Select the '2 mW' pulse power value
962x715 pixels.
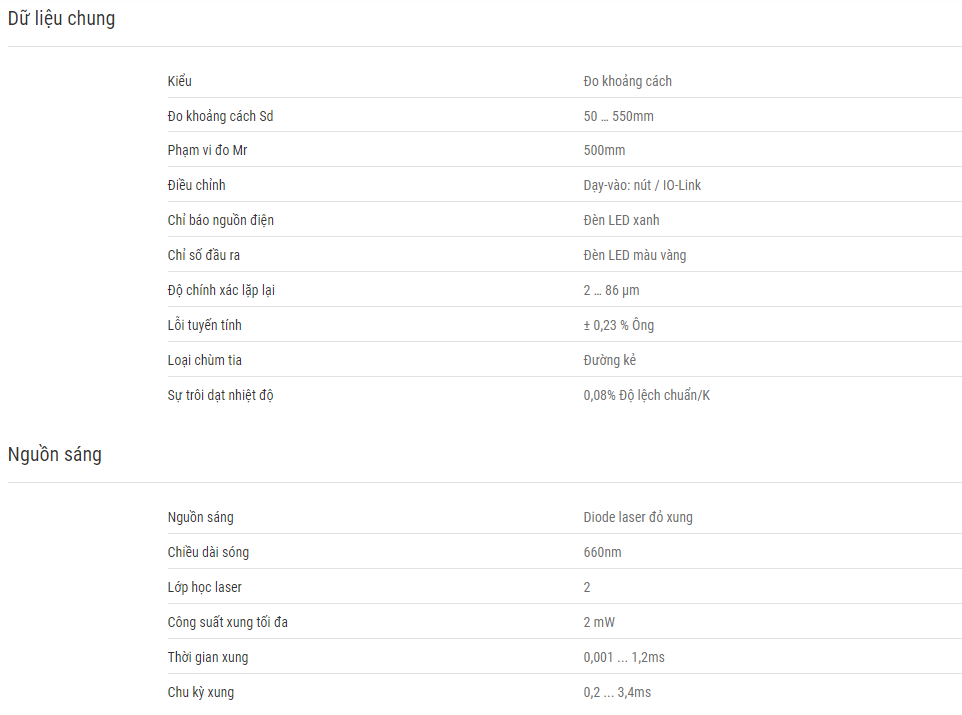coord(599,622)
